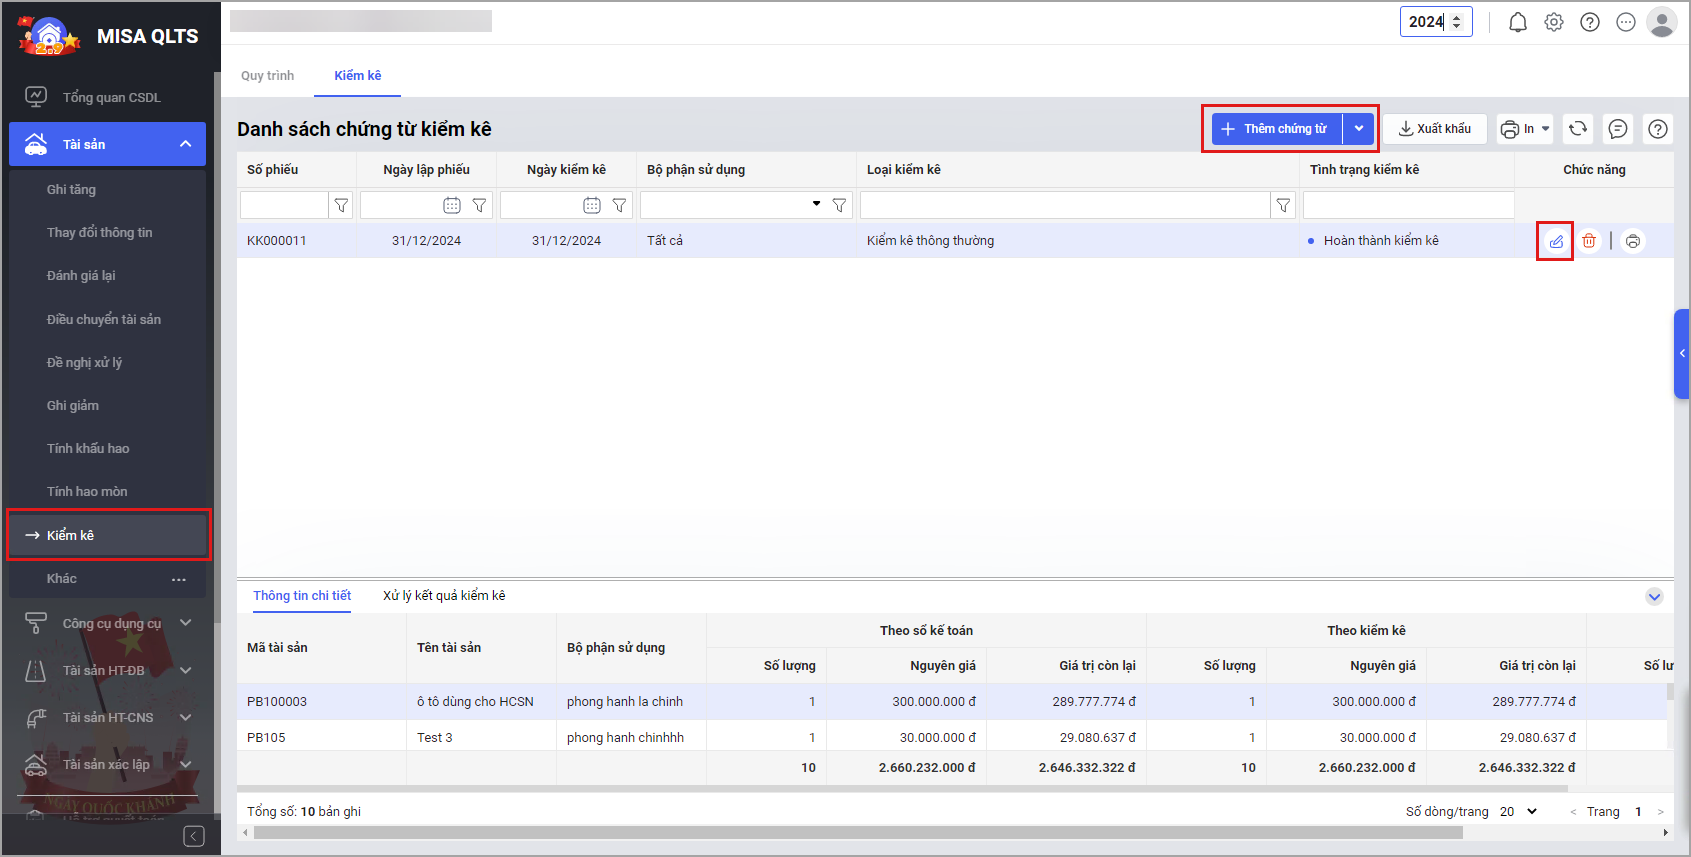Collapse the sidebar navigation panel

pyautogui.click(x=194, y=836)
